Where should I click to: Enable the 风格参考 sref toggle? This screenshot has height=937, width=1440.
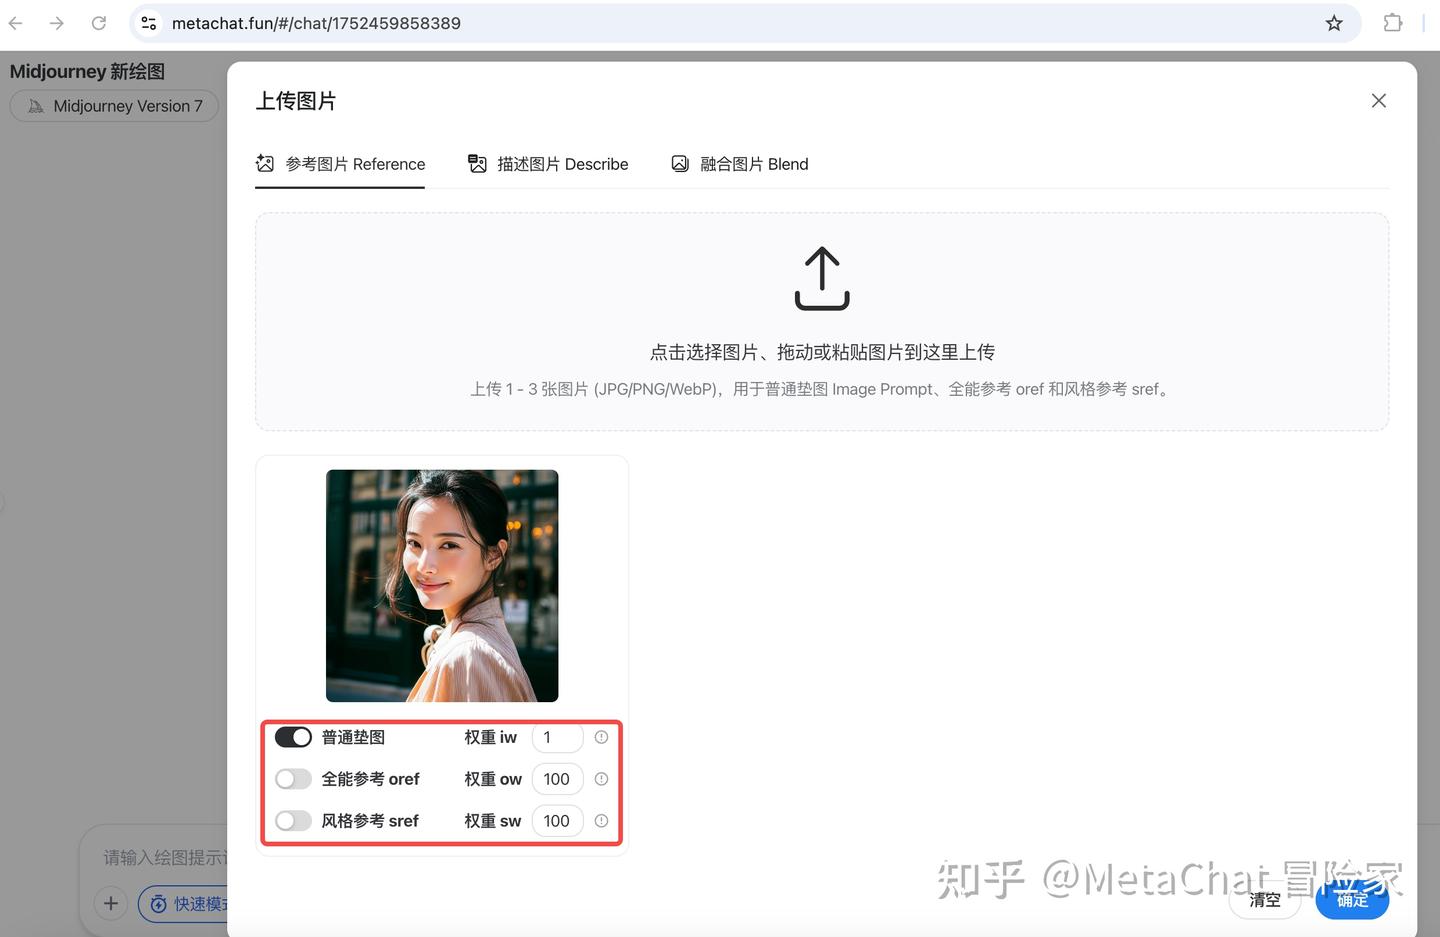click(293, 820)
